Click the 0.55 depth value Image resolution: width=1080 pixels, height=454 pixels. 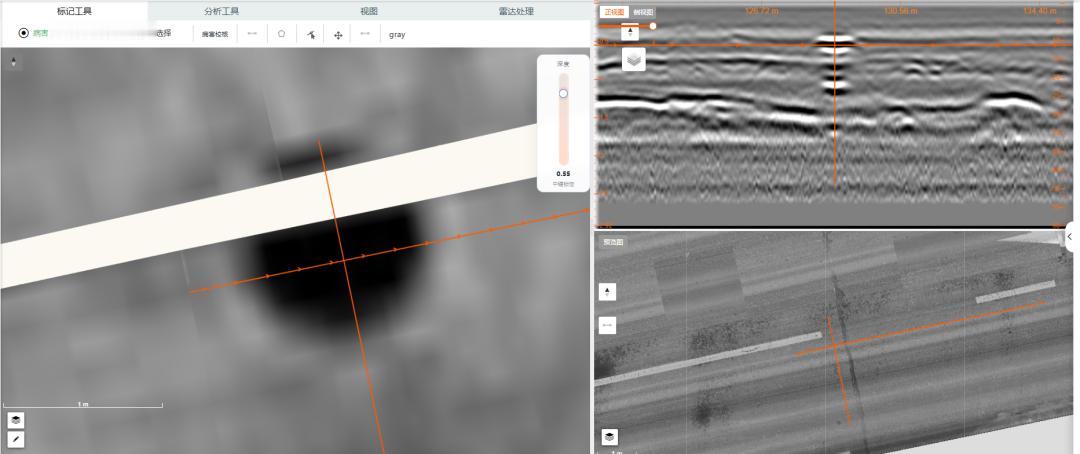[563, 174]
